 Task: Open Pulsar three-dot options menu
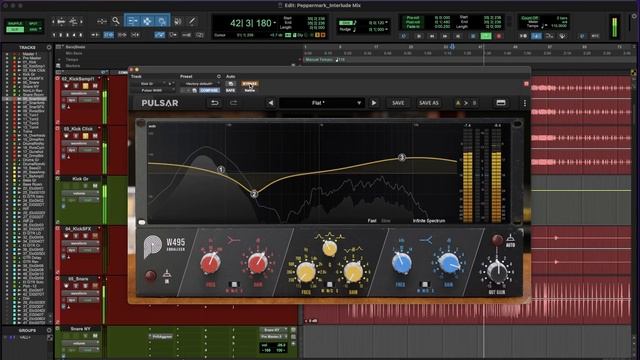coord(524,103)
